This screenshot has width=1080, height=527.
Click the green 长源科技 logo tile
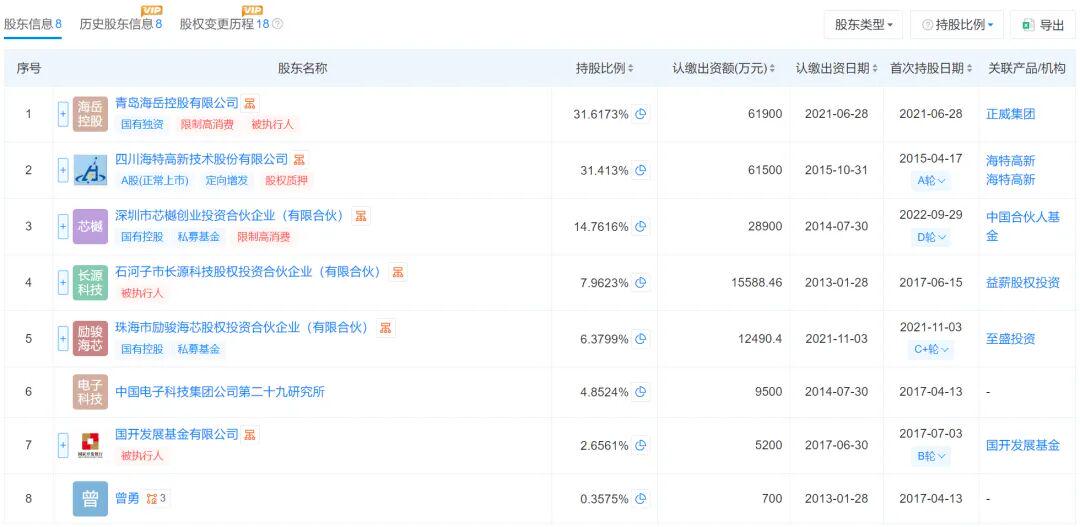coord(90,282)
